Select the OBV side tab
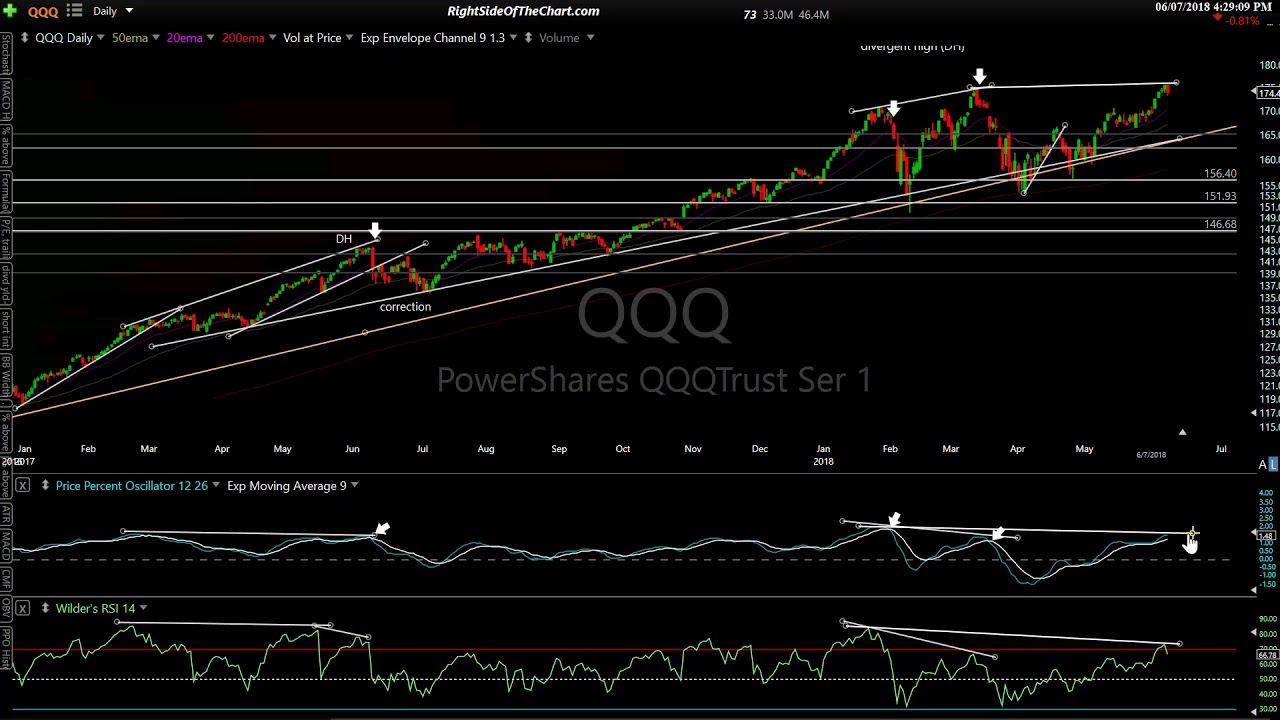1280x720 pixels. pyautogui.click(x=6, y=607)
